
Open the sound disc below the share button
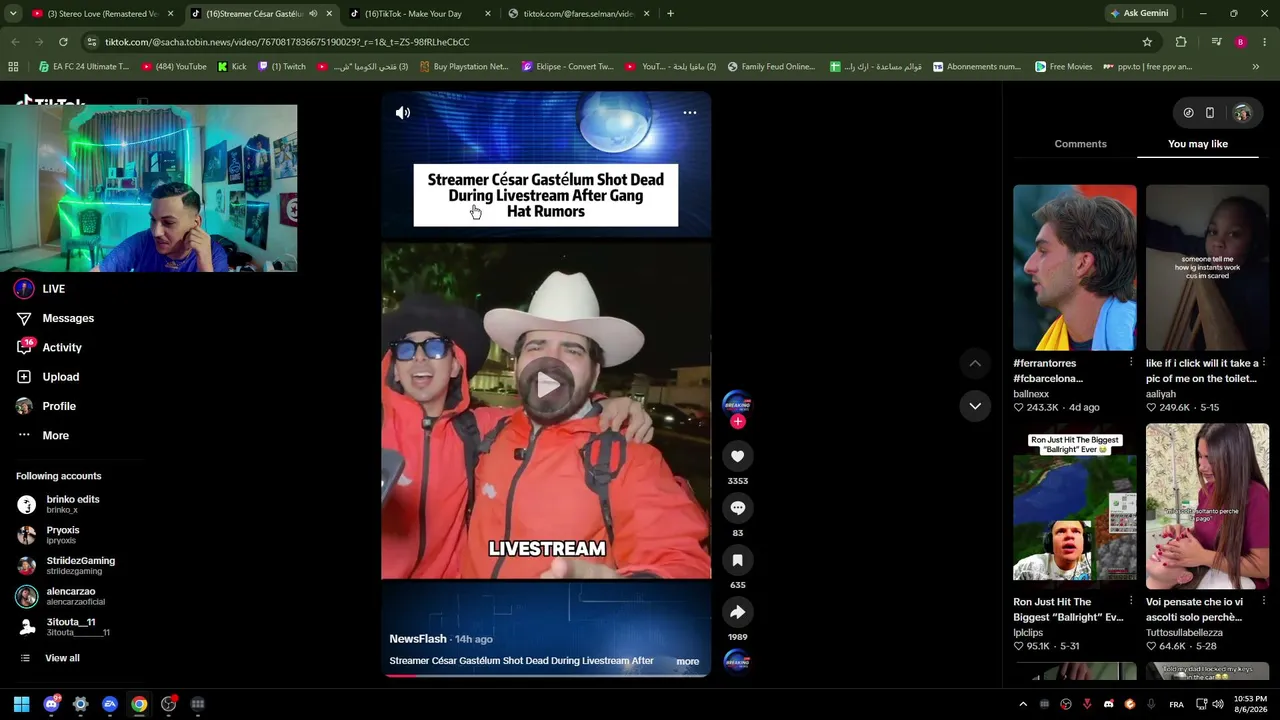[x=737, y=661]
